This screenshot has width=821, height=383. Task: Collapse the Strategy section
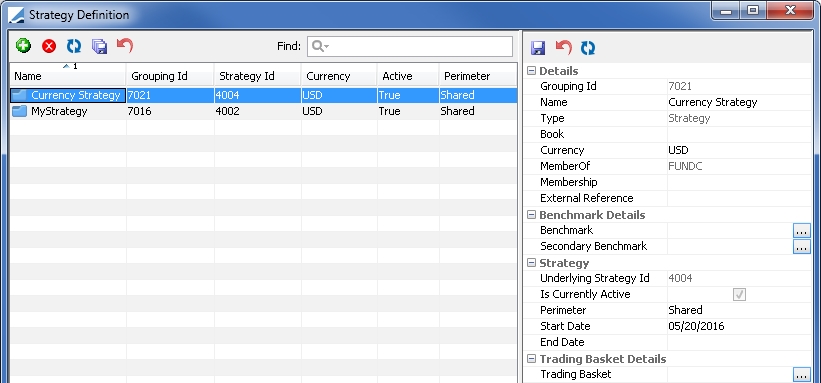(x=531, y=262)
